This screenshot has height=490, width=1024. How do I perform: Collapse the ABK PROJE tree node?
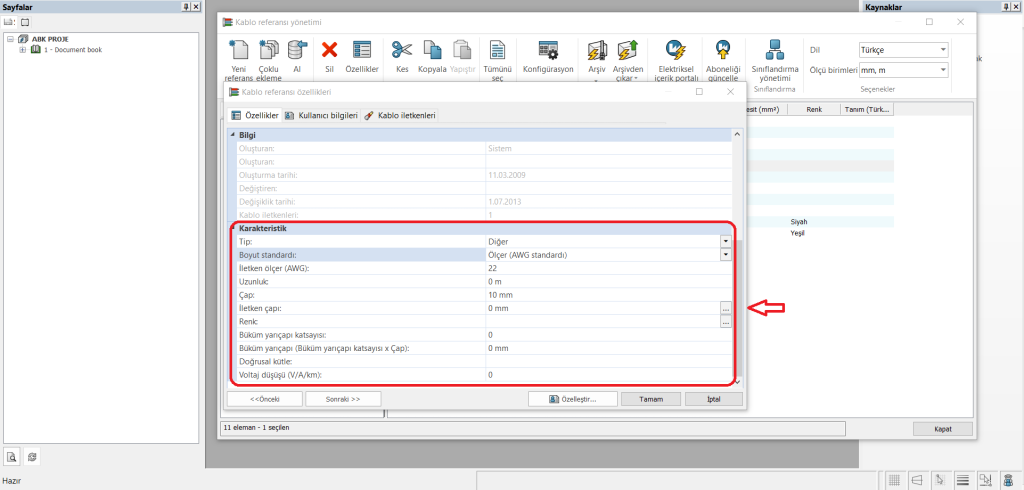pos(10,39)
